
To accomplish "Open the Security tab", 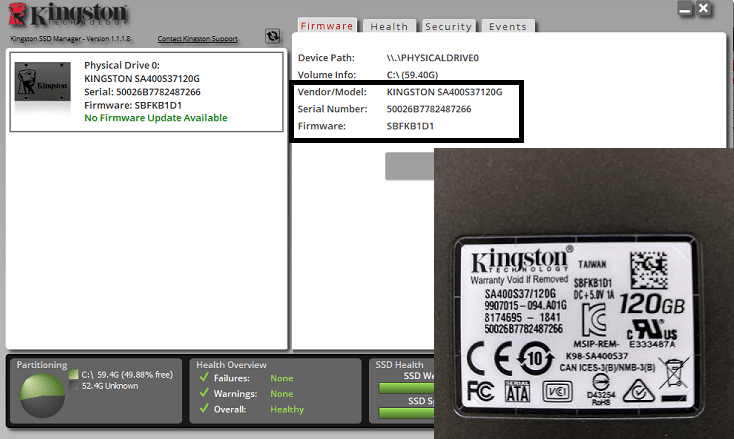I will (x=448, y=26).
